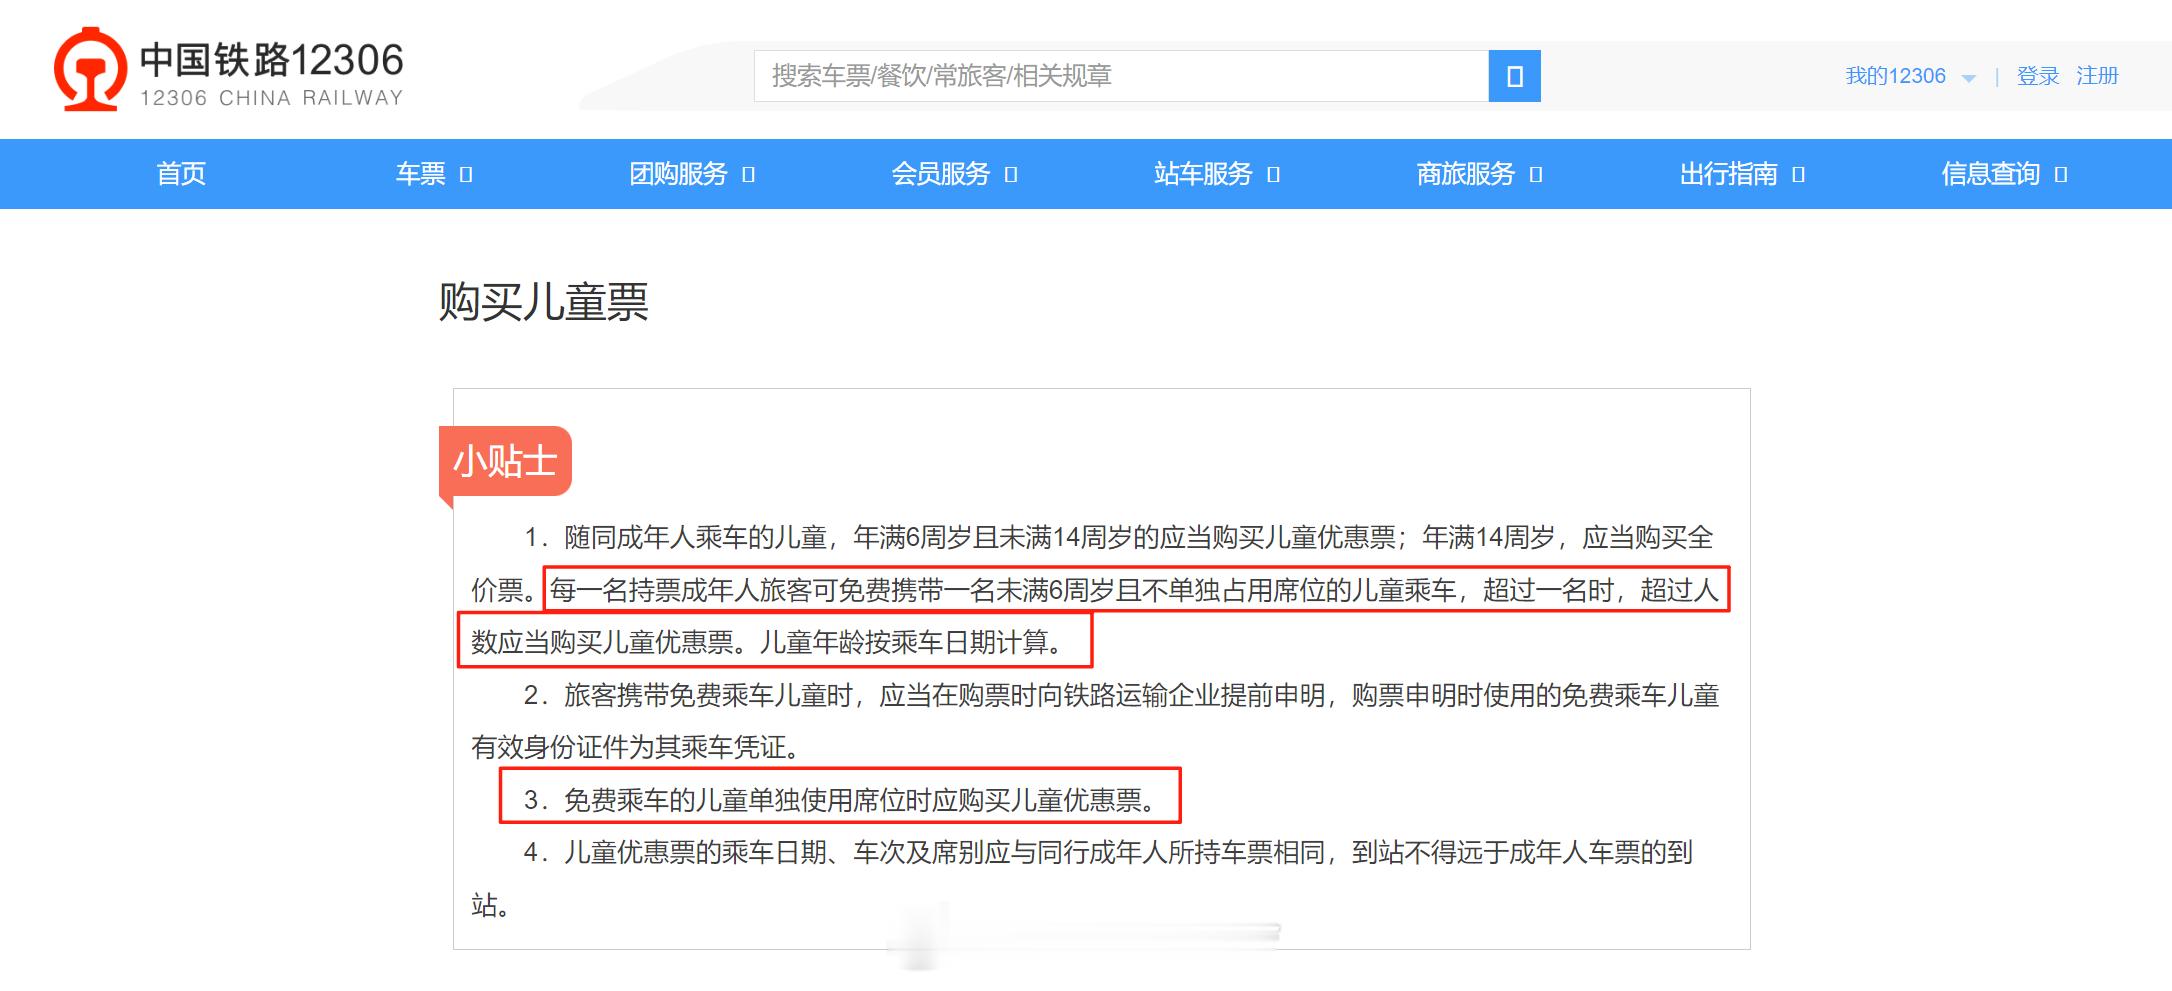Open the 车票 menu item
The width and height of the screenshot is (2172, 991).
pos(421,174)
